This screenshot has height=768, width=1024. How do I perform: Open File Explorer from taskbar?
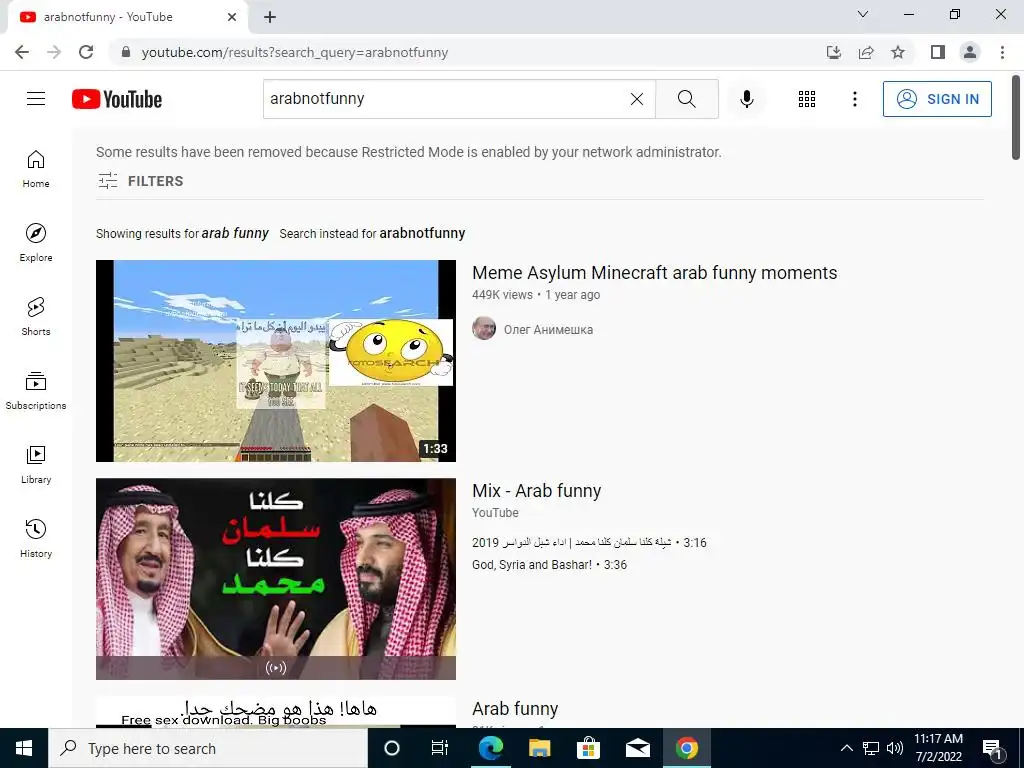pos(539,748)
